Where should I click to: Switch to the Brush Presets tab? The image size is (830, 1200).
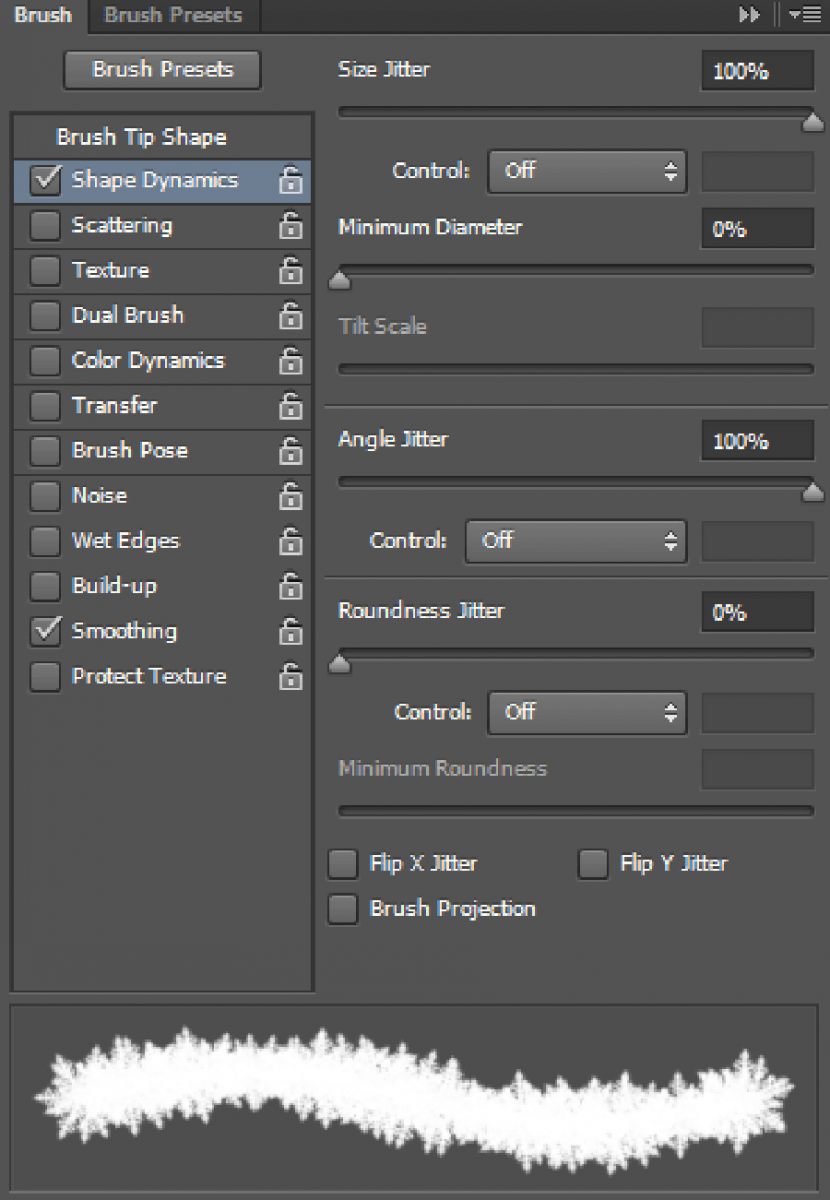(x=173, y=15)
